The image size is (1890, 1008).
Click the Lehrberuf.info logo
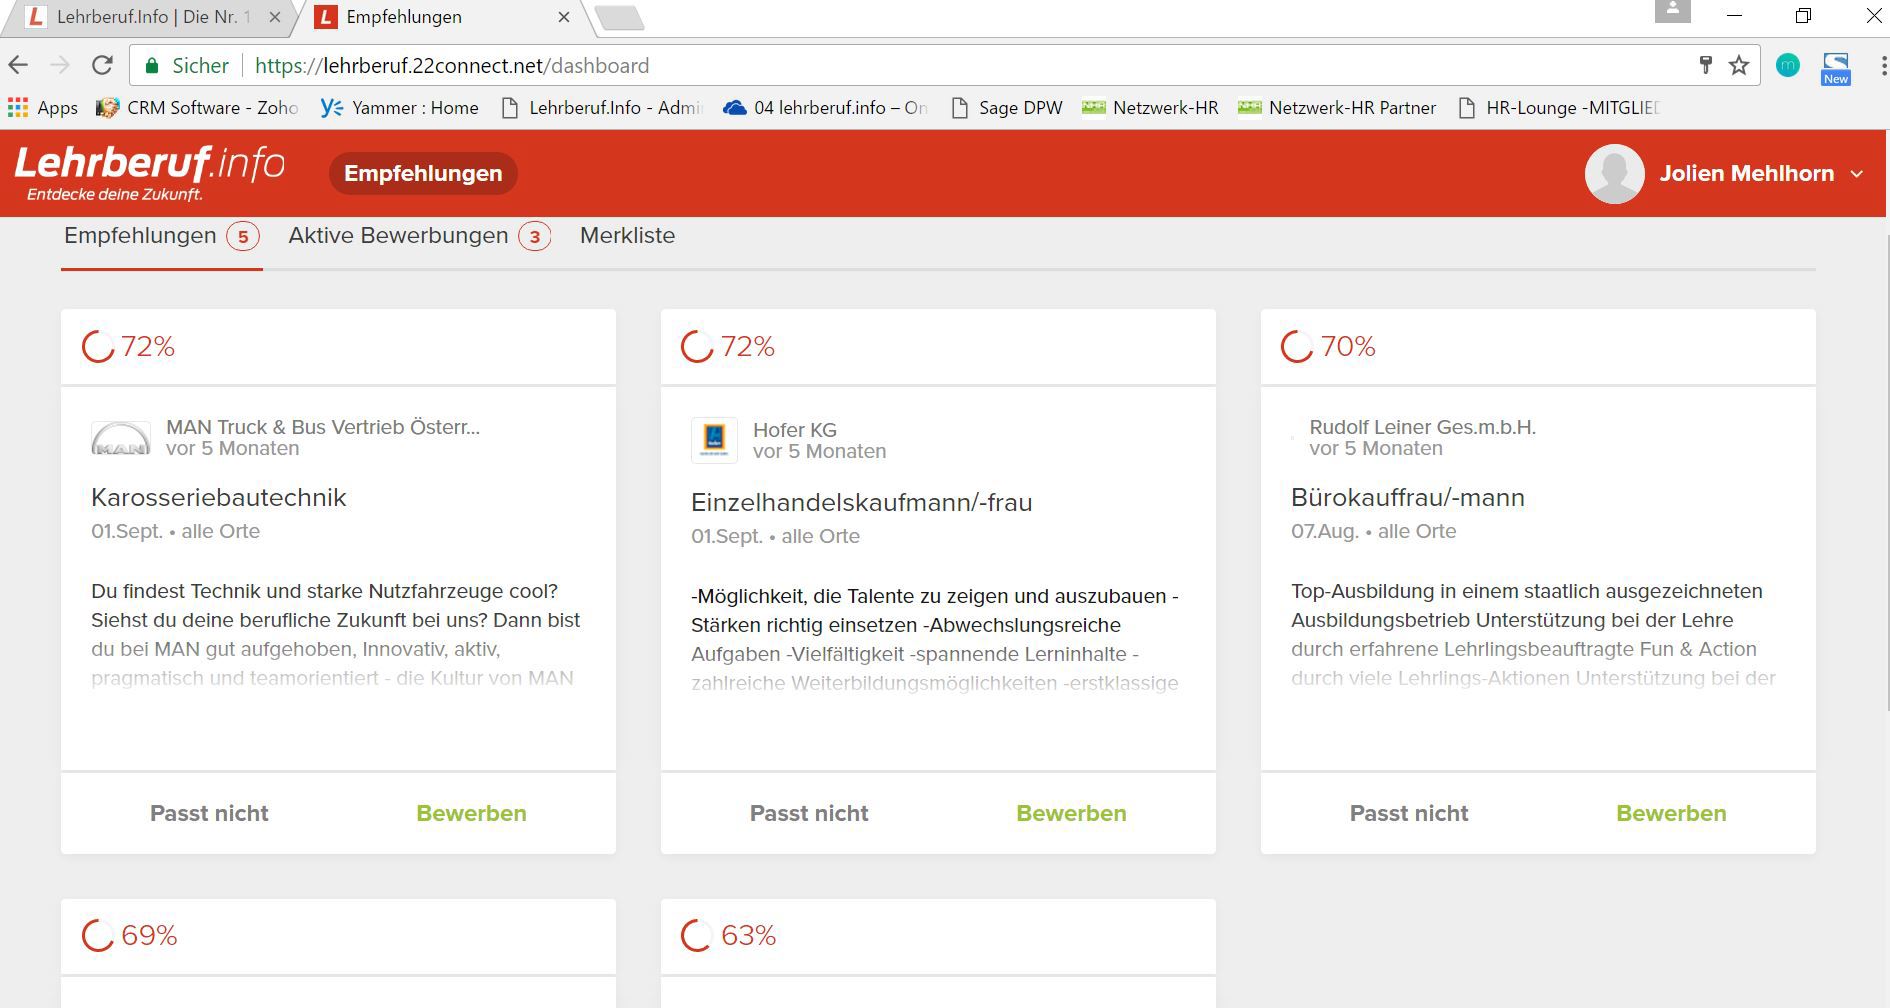pyautogui.click(x=150, y=172)
